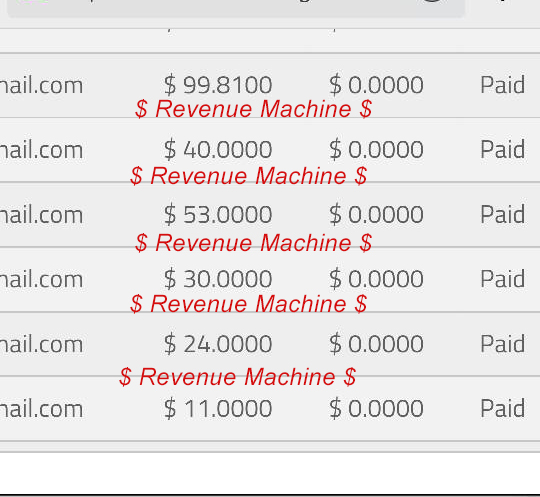Click Paid status in the 53.0000 row
540x497 pixels.
click(503, 214)
